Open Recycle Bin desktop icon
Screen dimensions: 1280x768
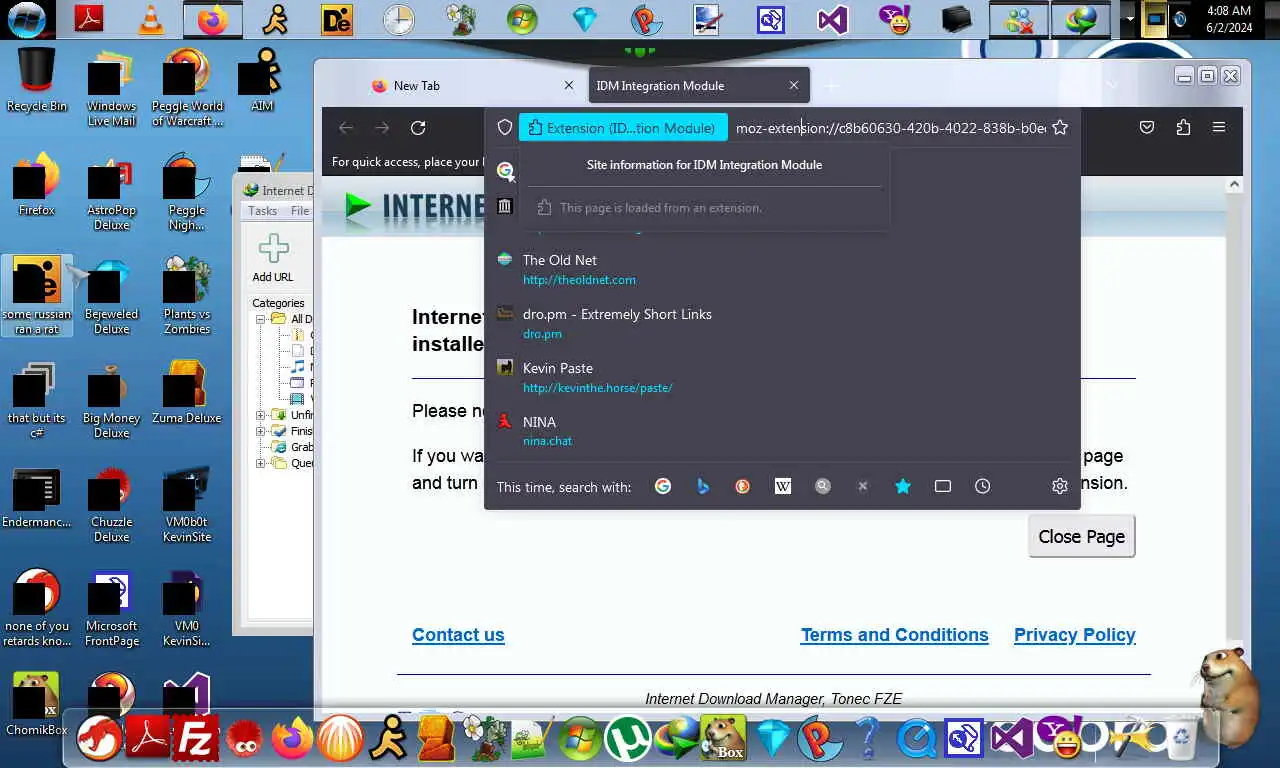click(37, 80)
